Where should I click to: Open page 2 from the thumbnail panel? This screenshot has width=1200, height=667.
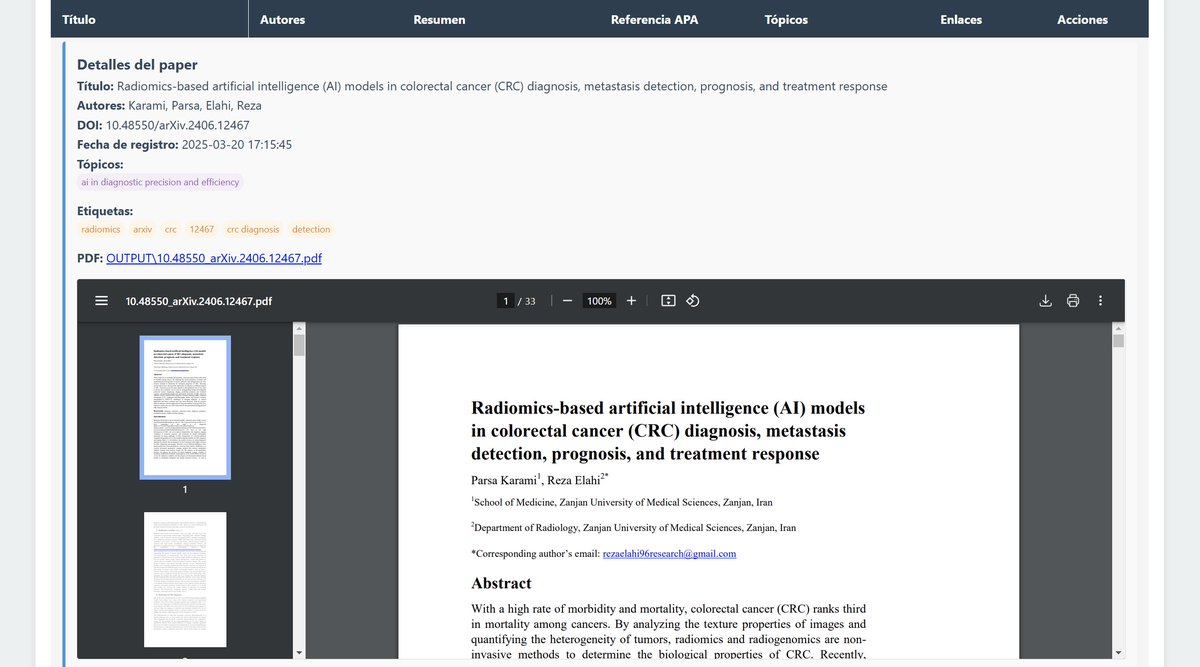185,580
